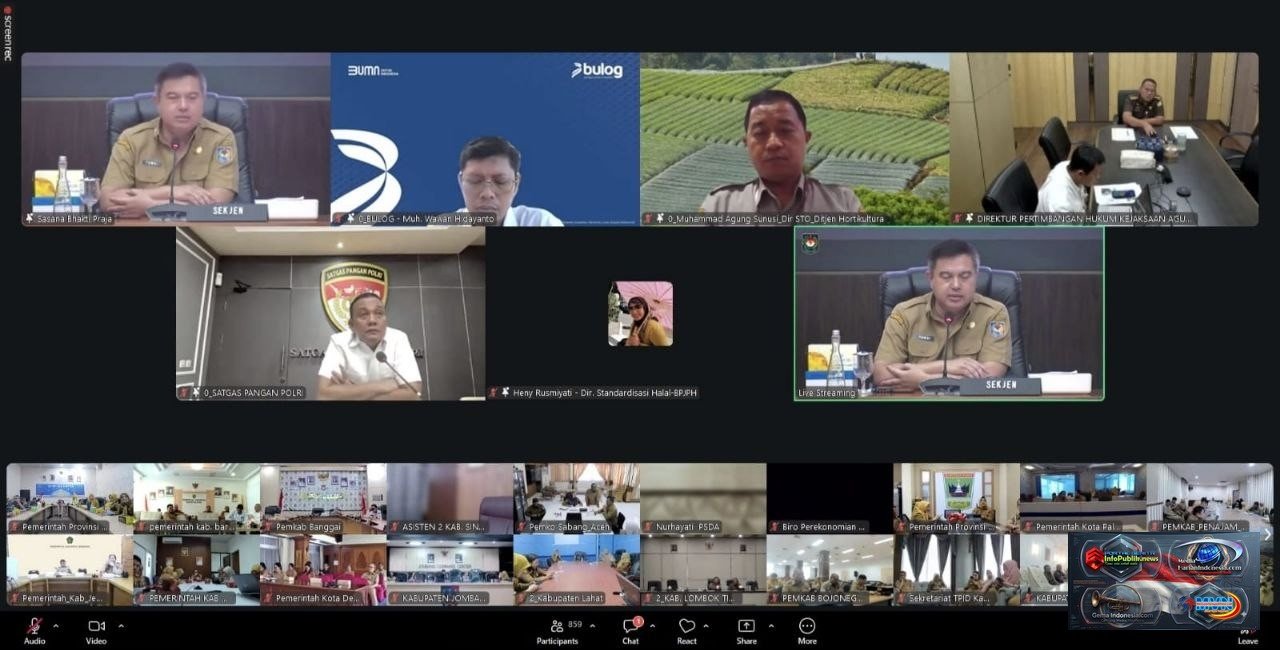
Task: Expand the caret beside Chat
Action: [x=652, y=626]
